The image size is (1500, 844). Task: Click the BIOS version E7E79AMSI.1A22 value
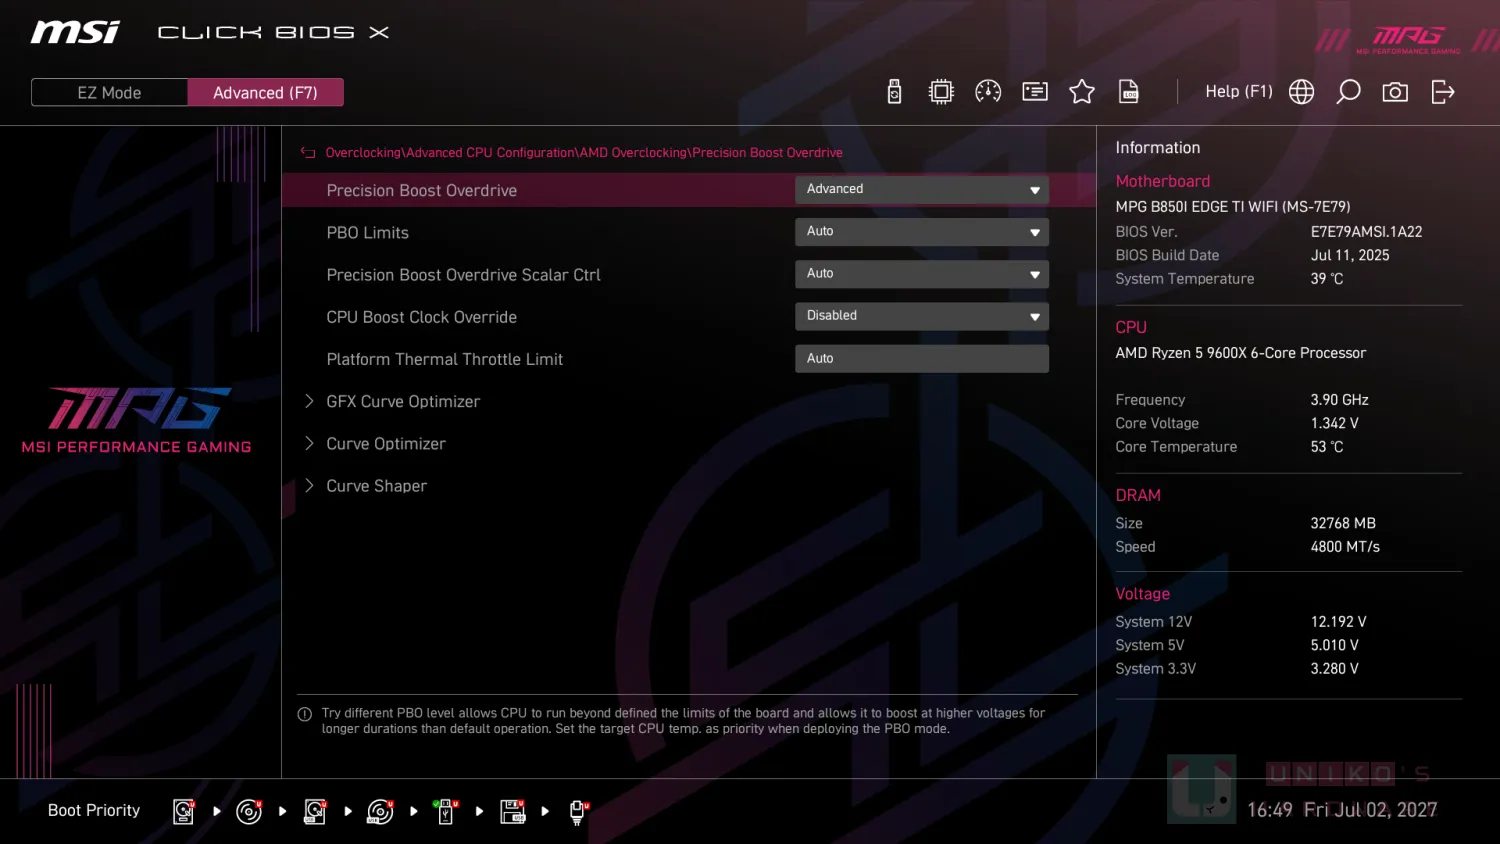click(x=1366, y=231)
